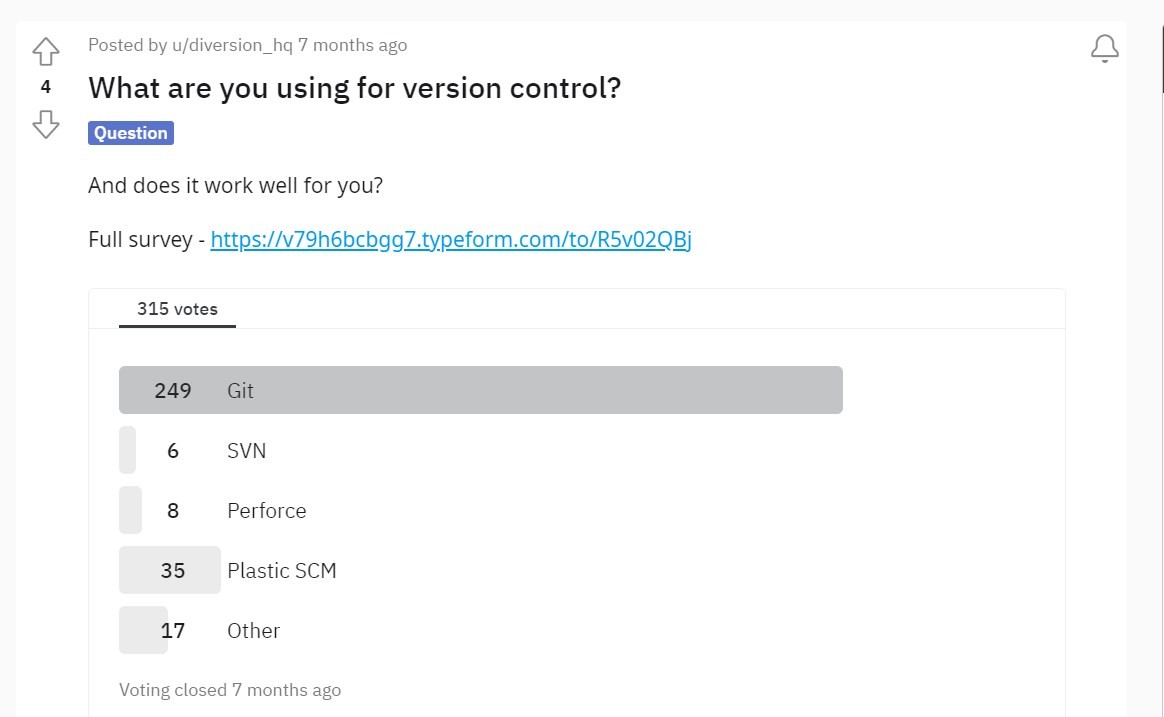The width and height of the screenshot is (1164, 717).
Task: Click the Other poll option
Action: (x=253, y=630)
